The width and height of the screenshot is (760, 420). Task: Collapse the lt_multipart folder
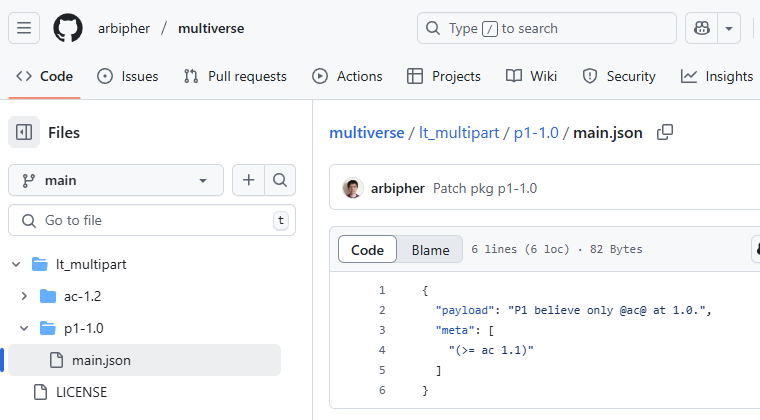click(x=16, y=264)
